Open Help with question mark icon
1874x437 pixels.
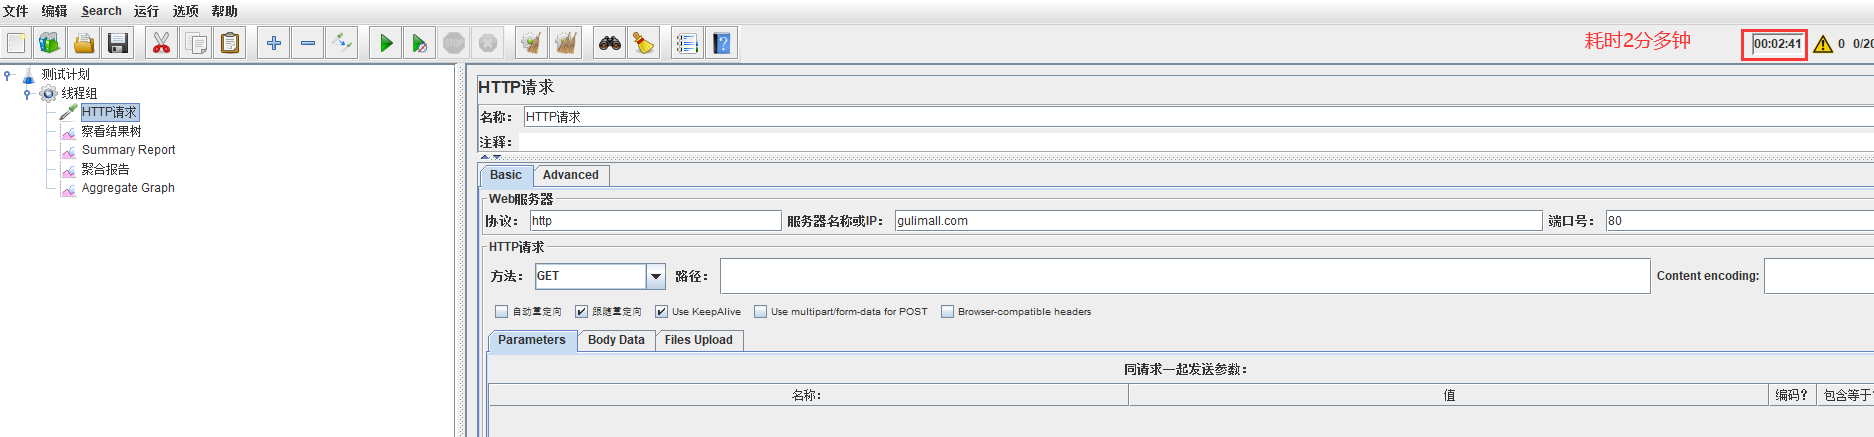click(x=722, y=43)
